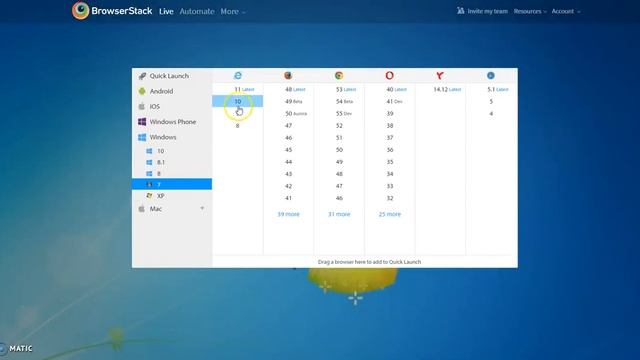Launch Opera 32

point(390,198)
